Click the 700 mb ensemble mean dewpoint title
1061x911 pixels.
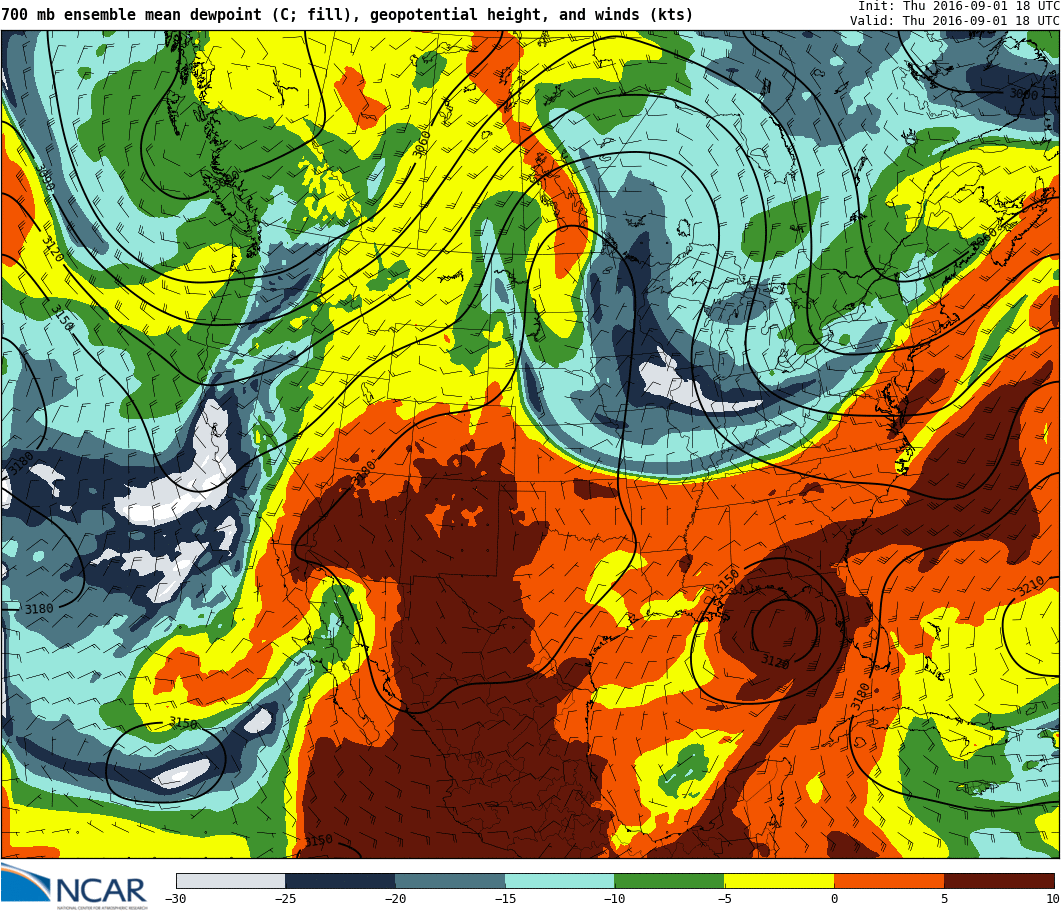[347, 15]
